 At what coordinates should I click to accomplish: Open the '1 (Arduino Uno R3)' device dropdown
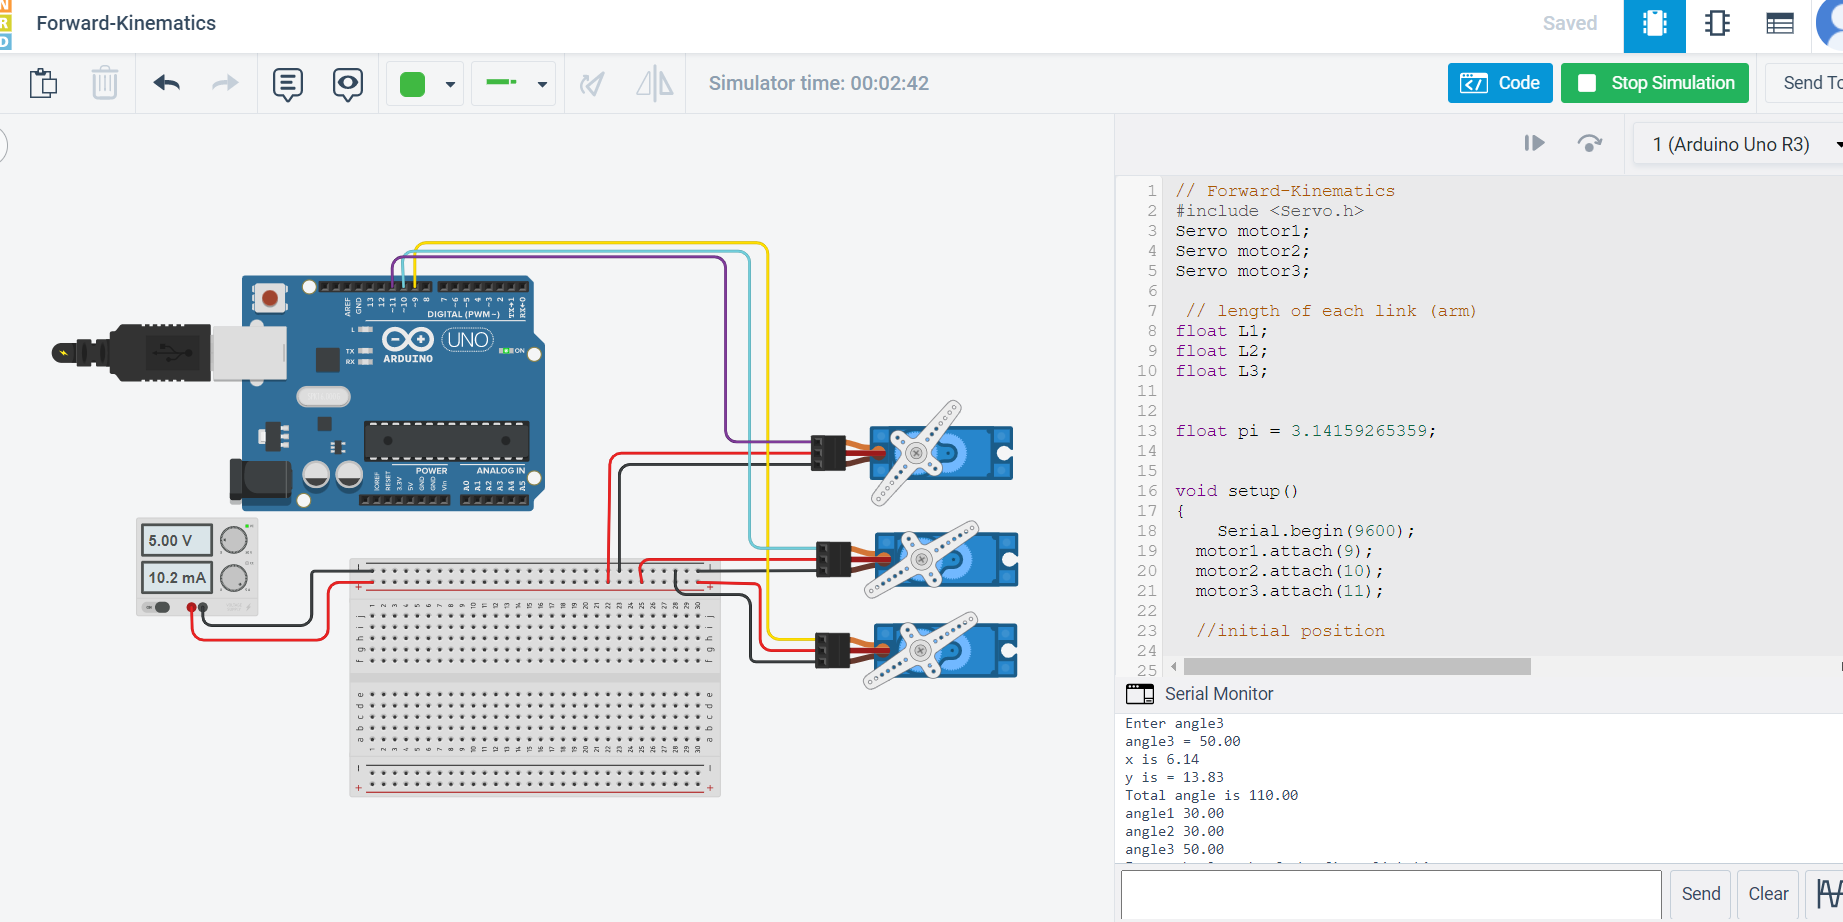click(x=1735, y=143)
